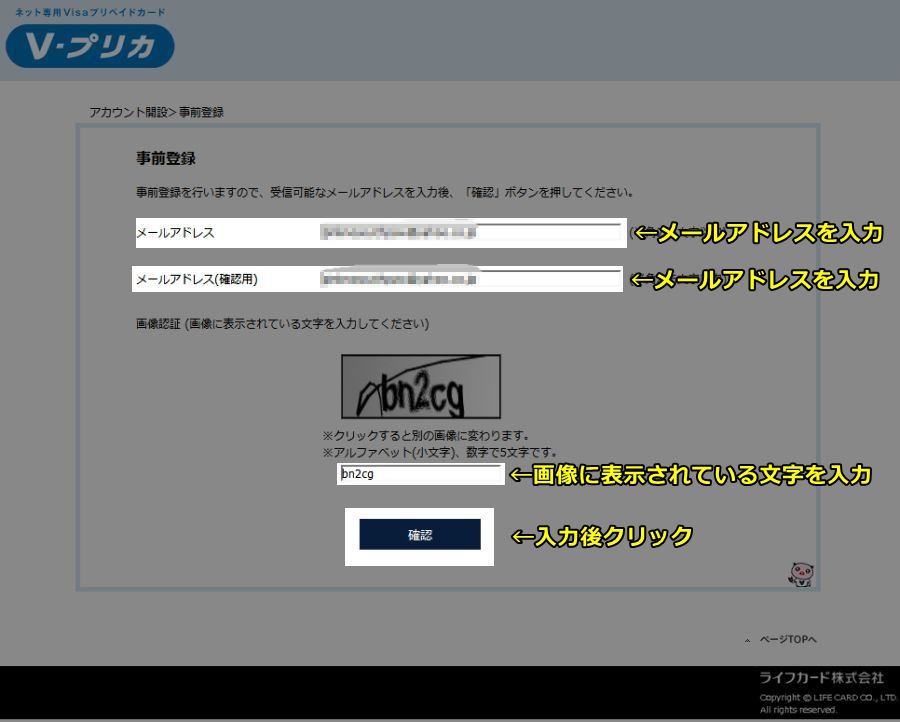Refresh the bn2cg captcha image

420,386
